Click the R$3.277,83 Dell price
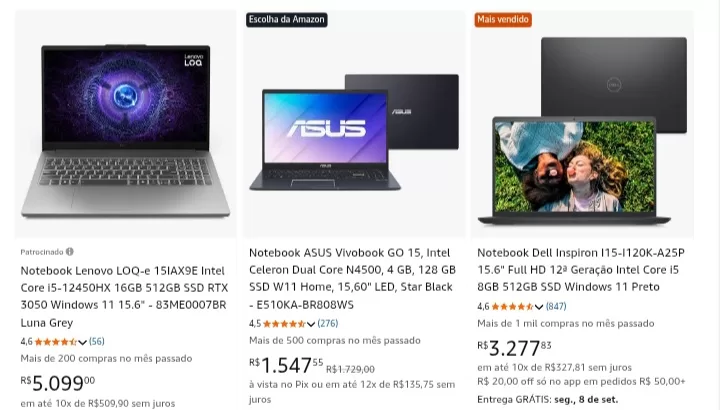Viewport: 720px width, 410px height. (x=514, y=349)
